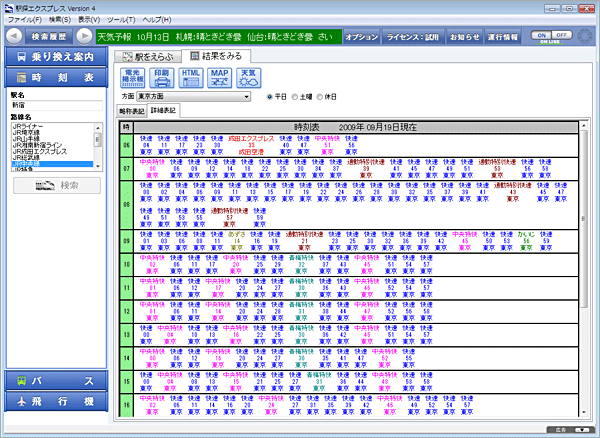Viewport: 600px width, 438px height.
Task: Open the オプション options menu
Action: tap(362, 36)
